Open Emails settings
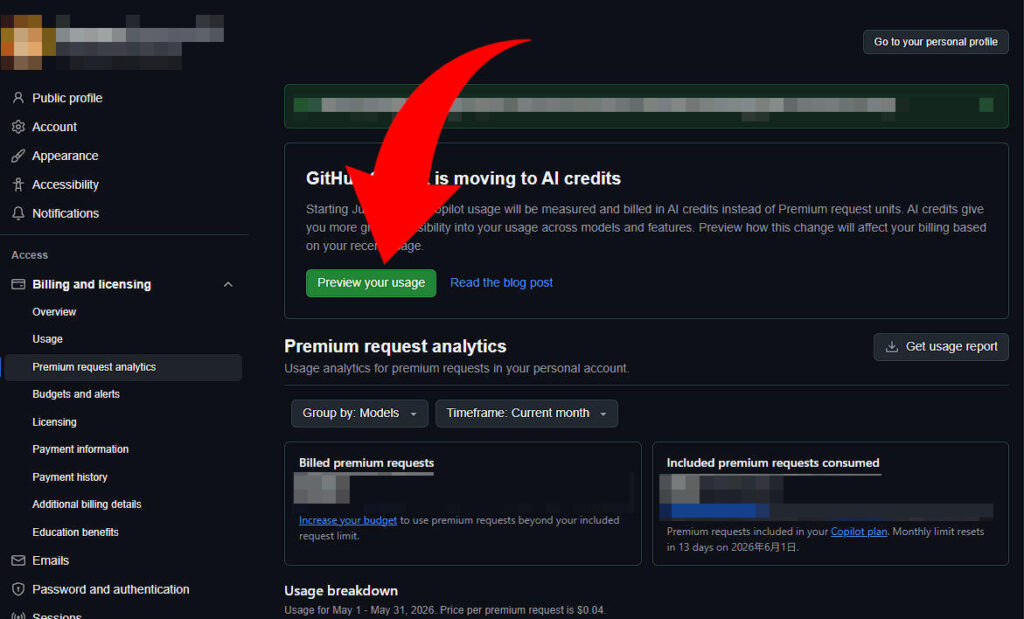This screenshot has height=619, width=1024. click(x=50, y=560)
